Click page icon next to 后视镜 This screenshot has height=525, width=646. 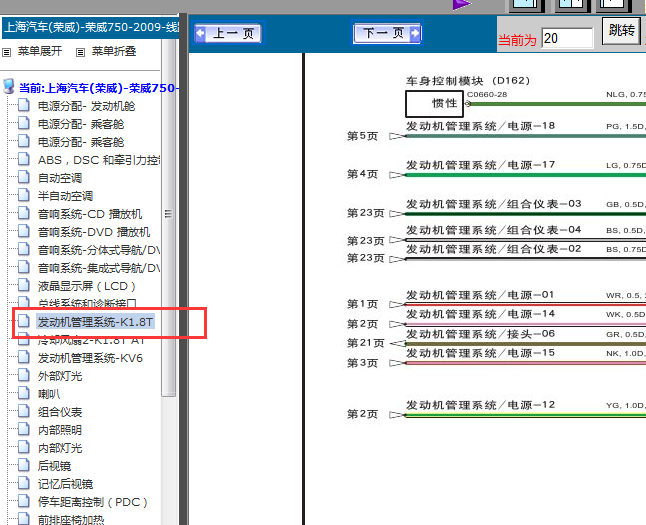tap(23, 465)
